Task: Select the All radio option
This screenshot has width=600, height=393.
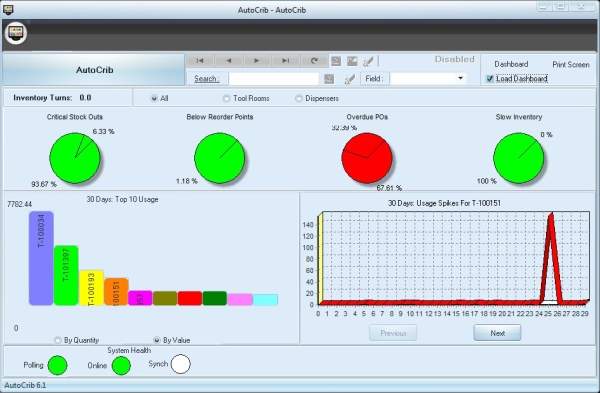Action: pos(154,98)
